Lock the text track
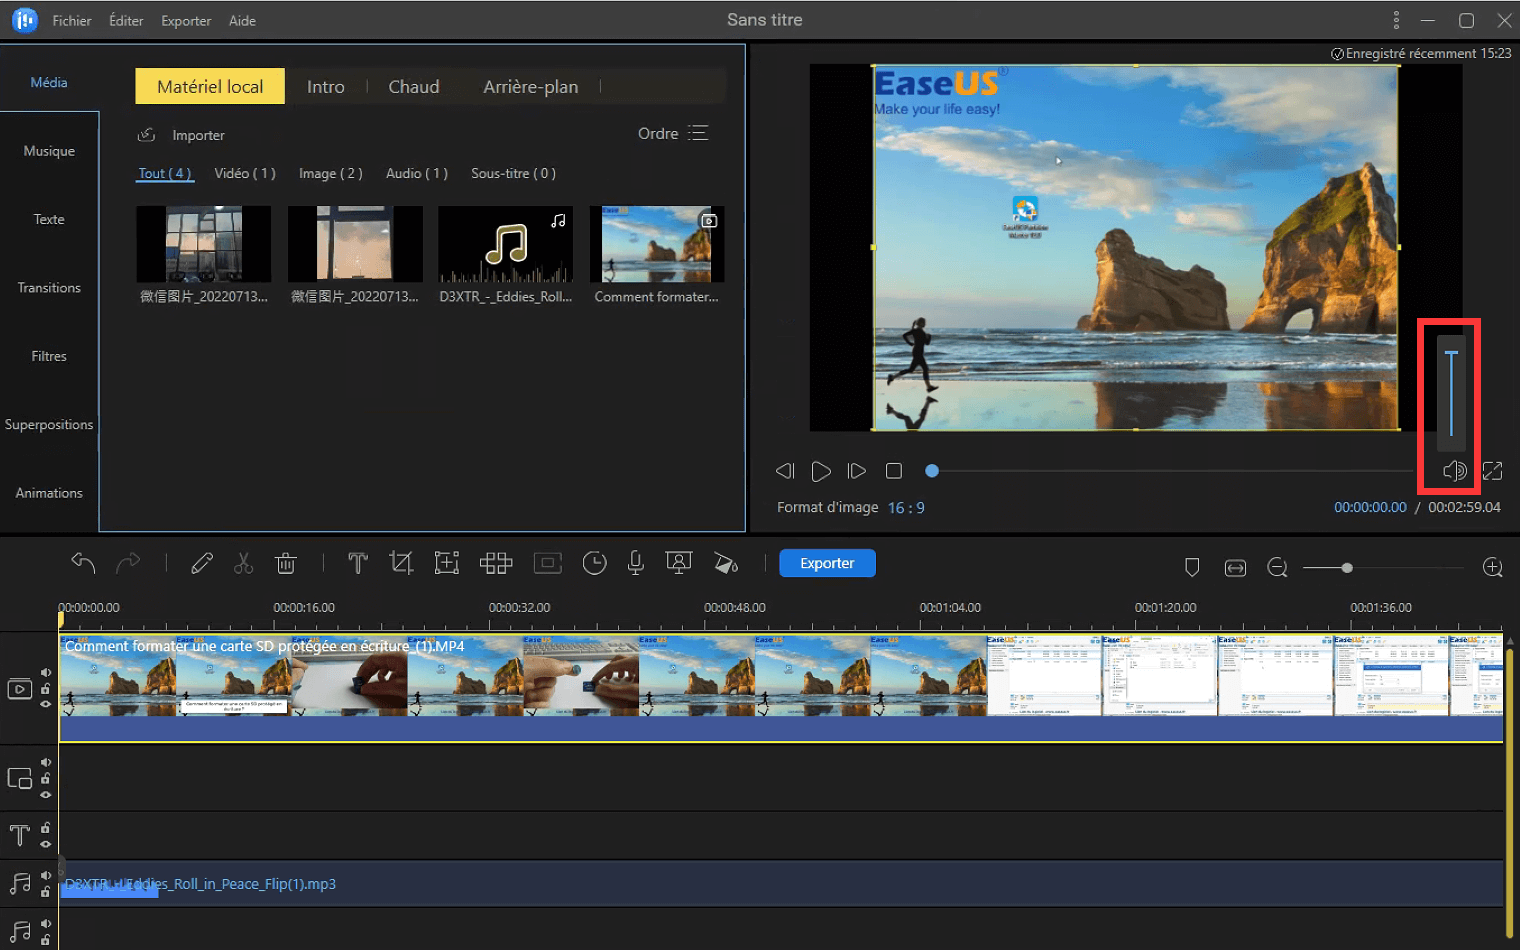1520x950 pixels. click(46, 829)
